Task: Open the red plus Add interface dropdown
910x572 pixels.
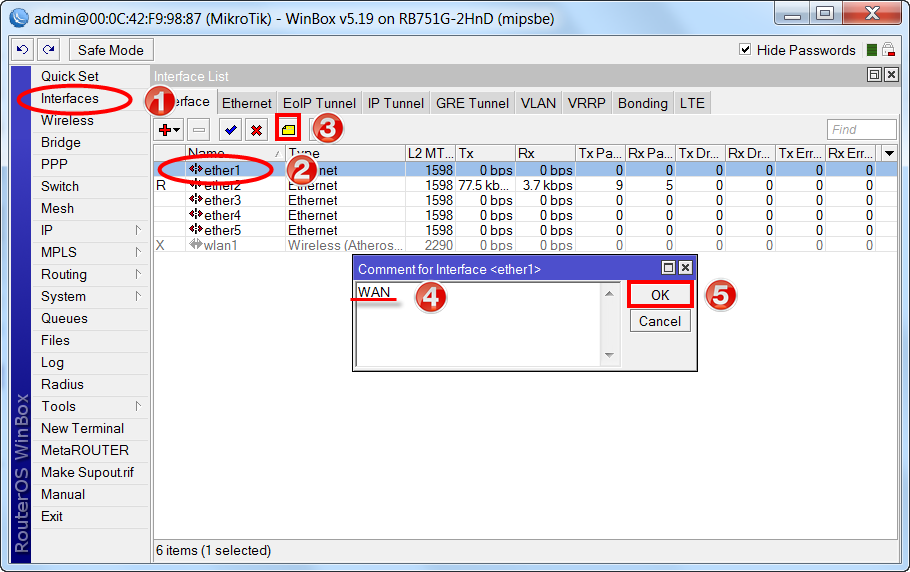Action: pos(169,130)
